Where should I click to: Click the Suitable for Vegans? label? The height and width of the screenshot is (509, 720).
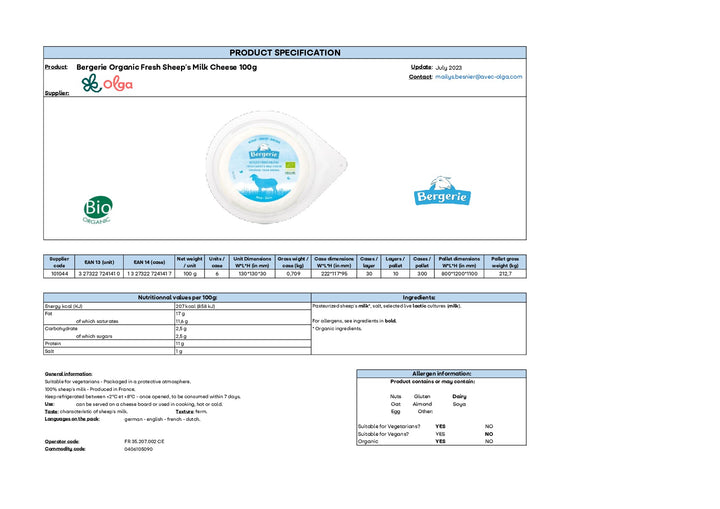(x=383, y=434)
